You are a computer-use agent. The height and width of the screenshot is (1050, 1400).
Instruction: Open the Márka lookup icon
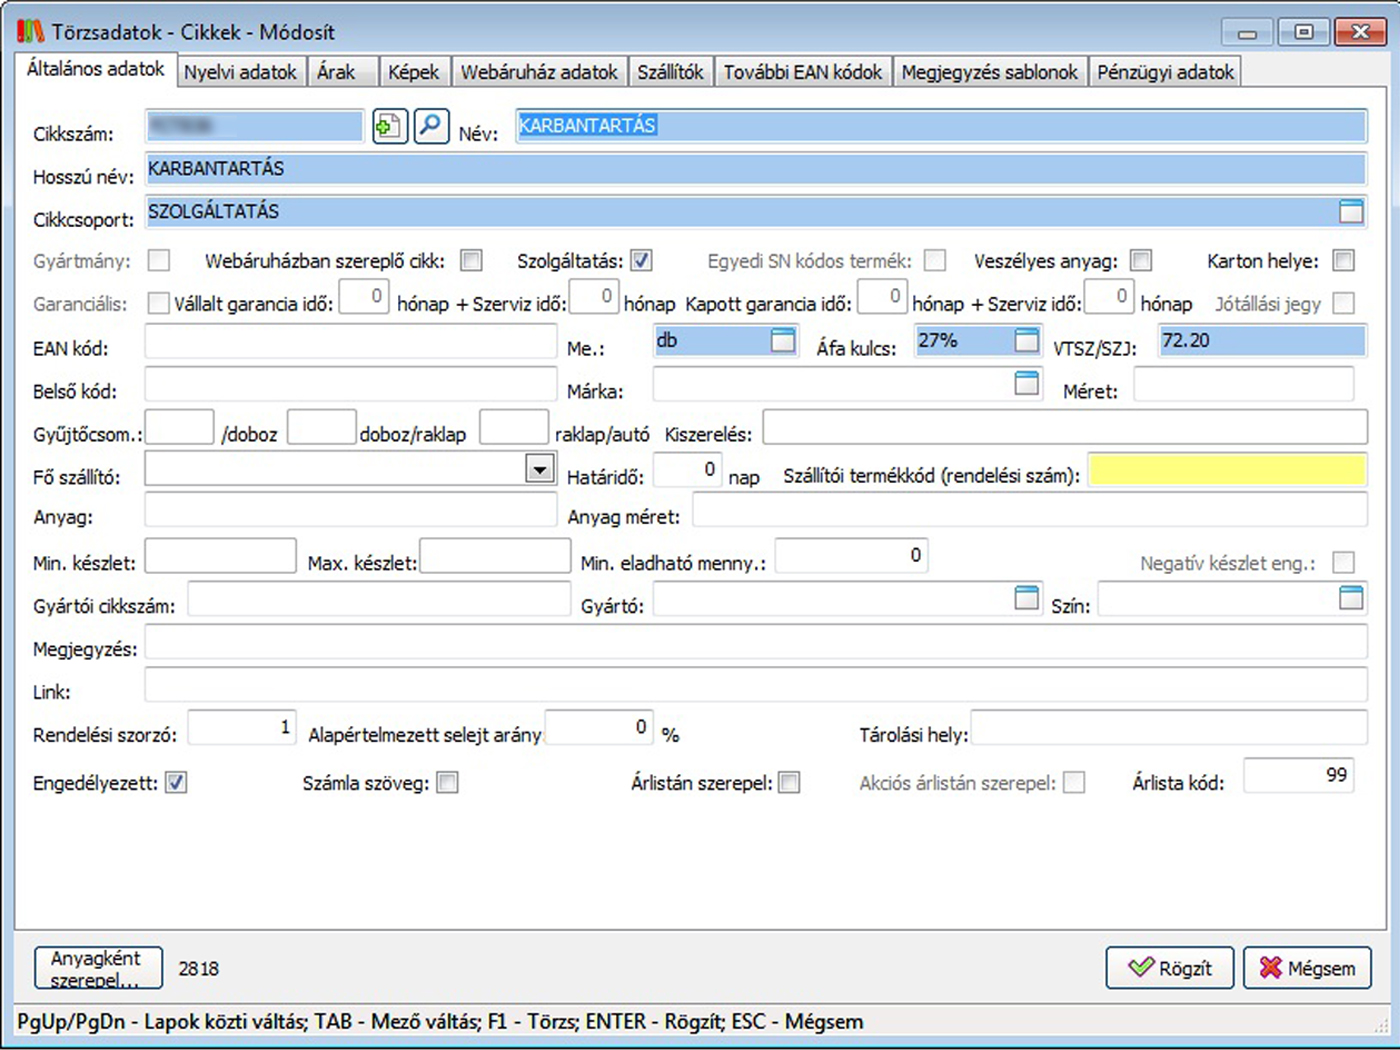pos(1026,383)
